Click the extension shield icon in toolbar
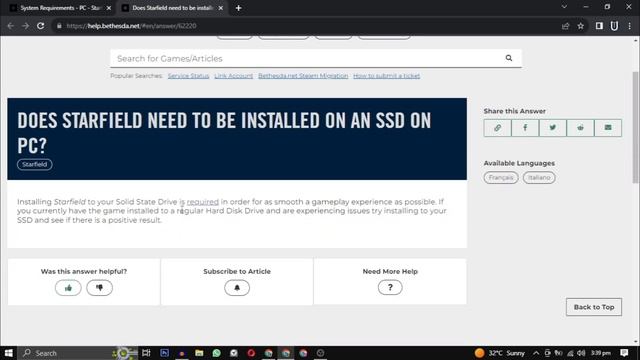640x360 pixels. (614, 26)
